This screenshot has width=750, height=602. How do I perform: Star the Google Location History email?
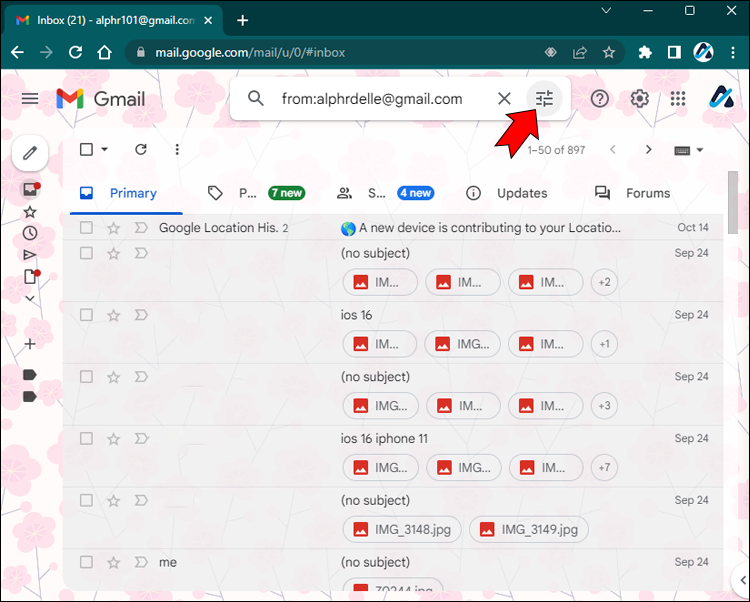(x=113, y=228)
